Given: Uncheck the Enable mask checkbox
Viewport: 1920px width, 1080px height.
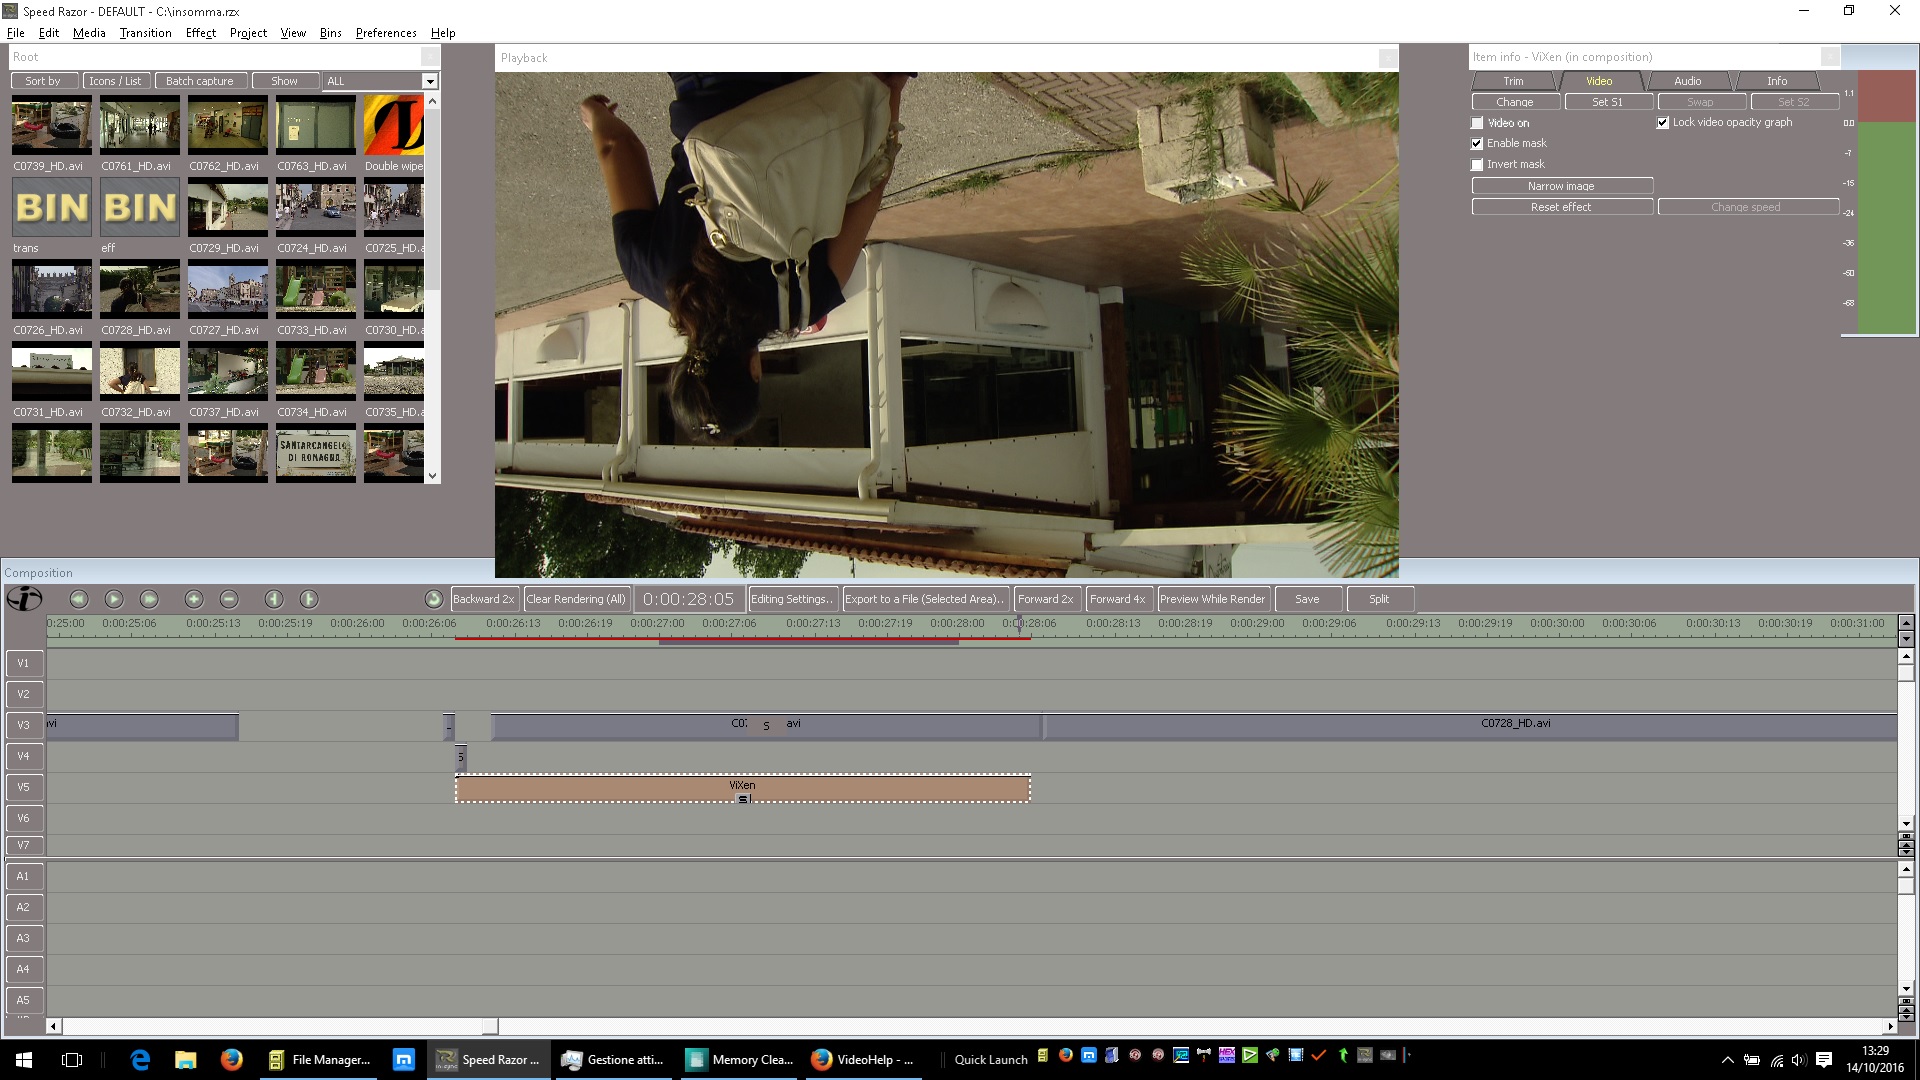Looking at the screenshot, I should (x=1477, y=144).
